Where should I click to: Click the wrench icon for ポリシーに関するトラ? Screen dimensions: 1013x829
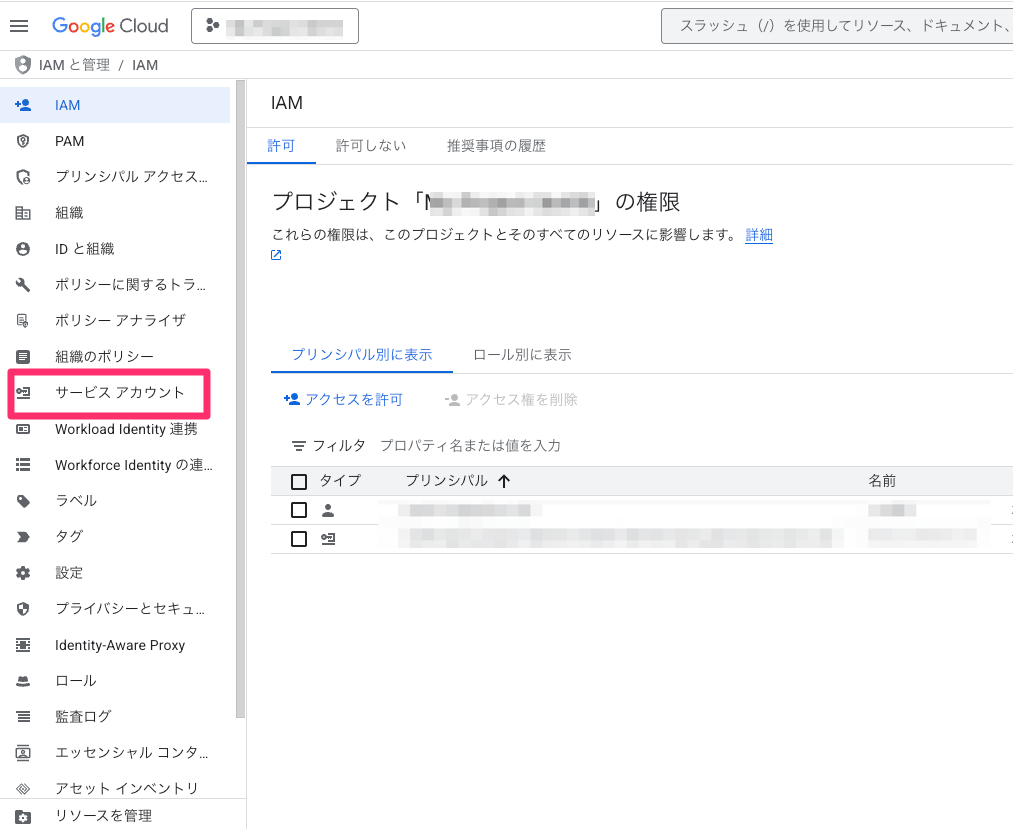[23, 284]
